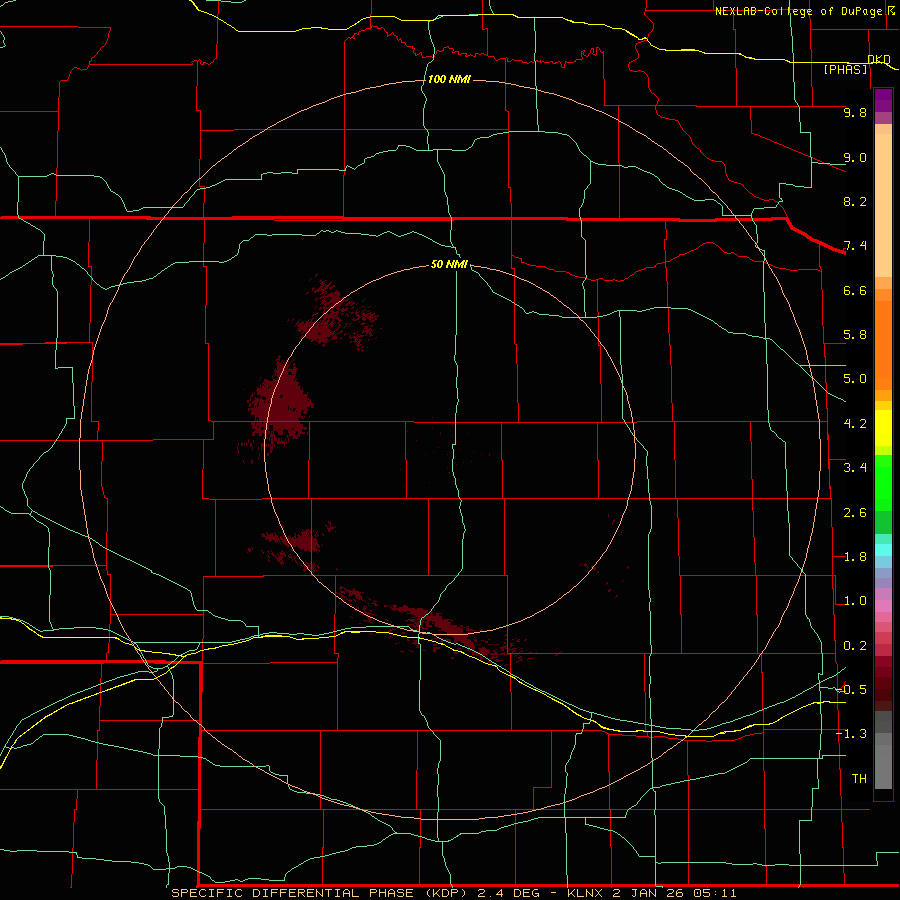Click the -0.5 value on color scale
900x900 pixels.
(851, 690)
